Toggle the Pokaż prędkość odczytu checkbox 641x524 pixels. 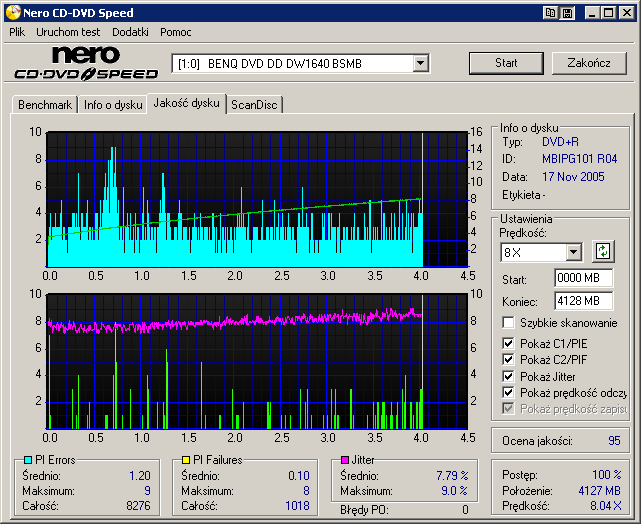508,393
